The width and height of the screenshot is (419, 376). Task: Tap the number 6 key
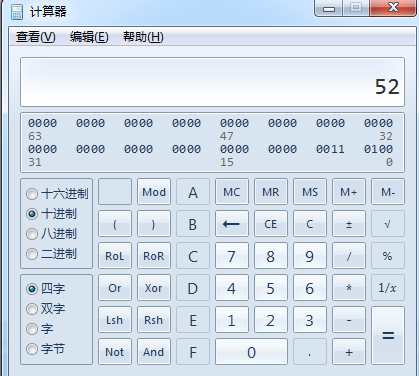(310, 288)
